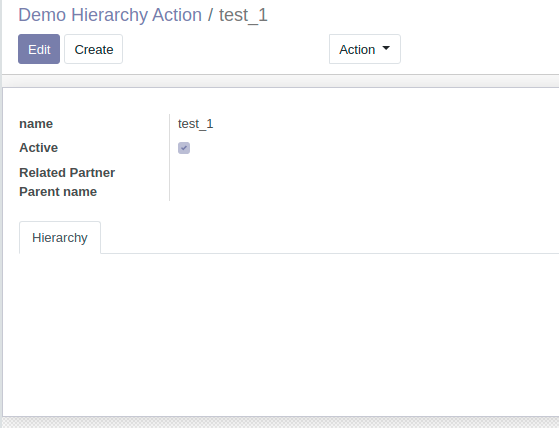Click the gray strip below control buttons
This screenshot has height=428, width=559.
pyautogui.click(x=281, y=81)
